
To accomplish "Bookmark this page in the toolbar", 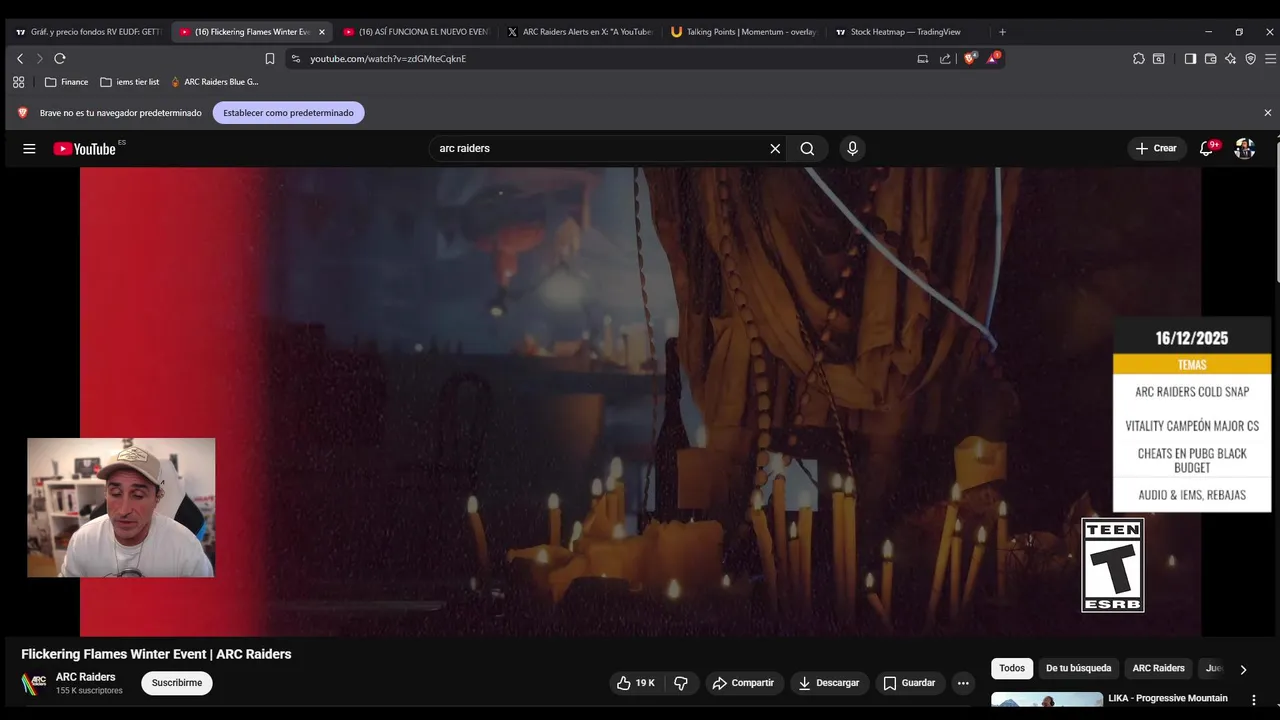I will 269,59.
